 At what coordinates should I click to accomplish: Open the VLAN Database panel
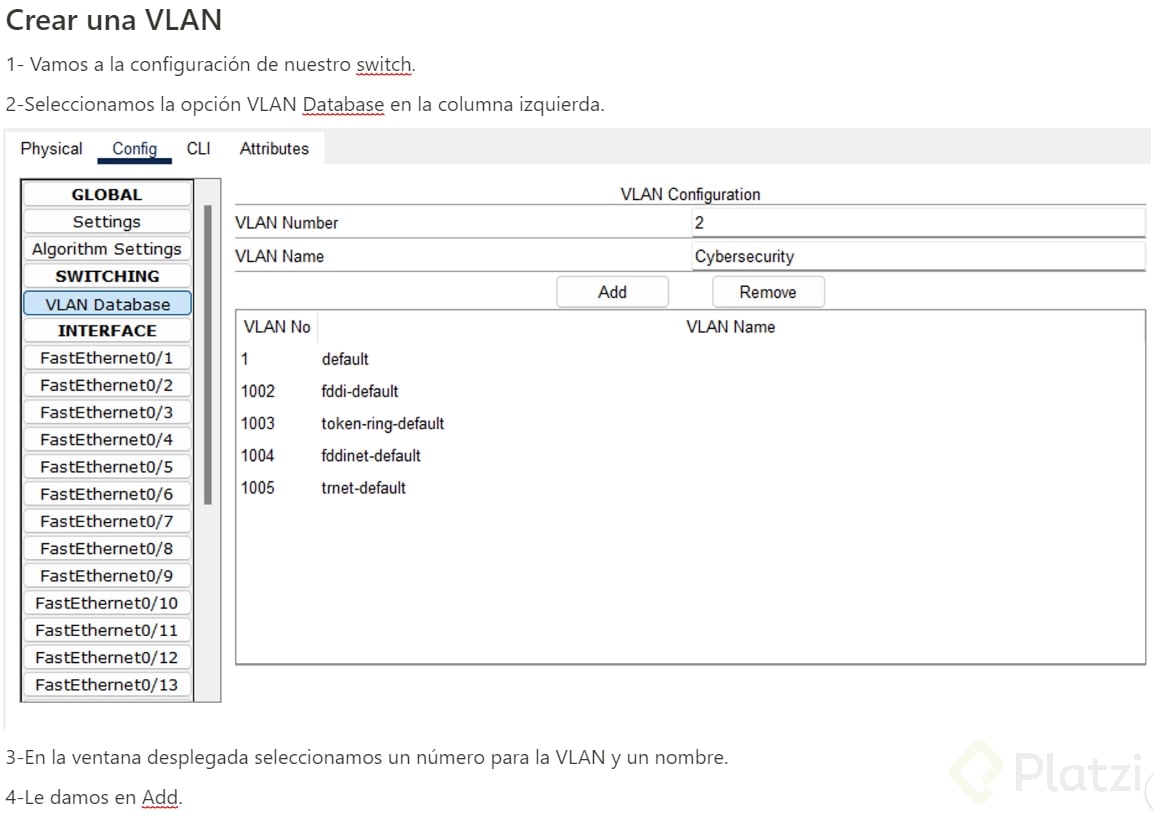point(106,303)
